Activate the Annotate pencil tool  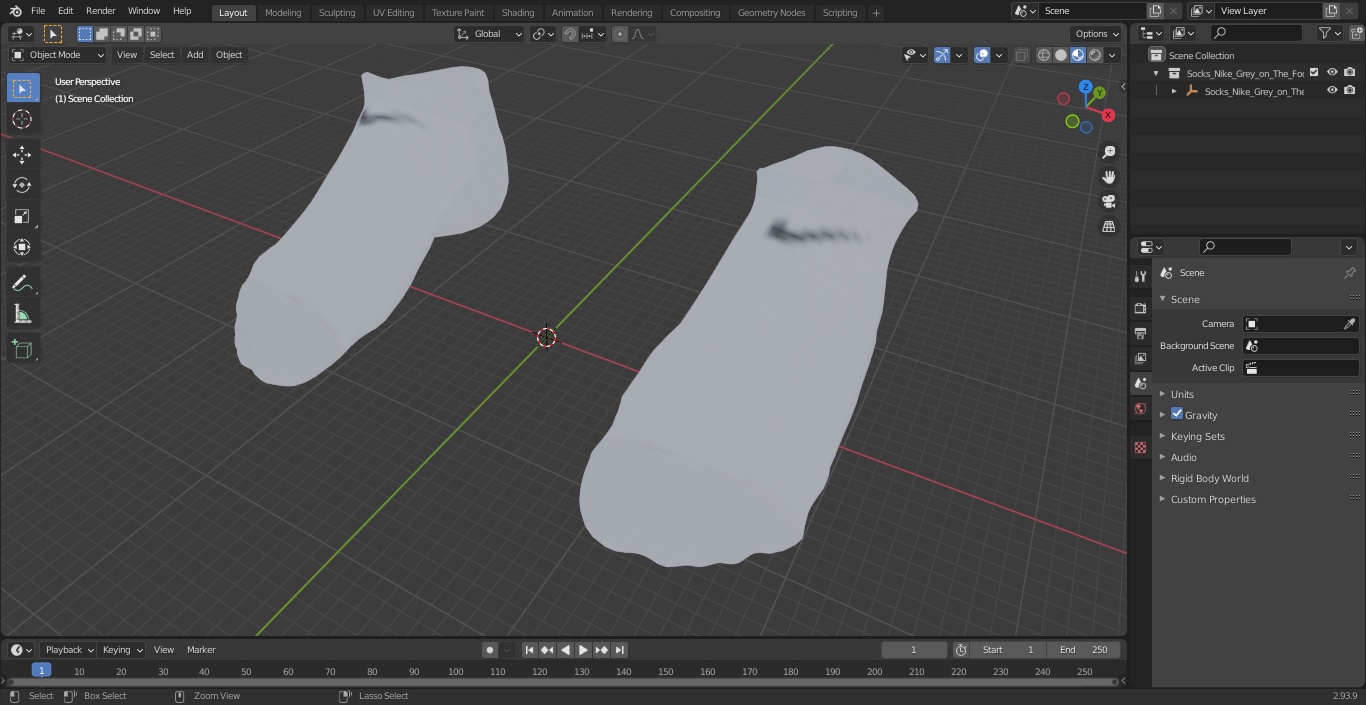22,283
